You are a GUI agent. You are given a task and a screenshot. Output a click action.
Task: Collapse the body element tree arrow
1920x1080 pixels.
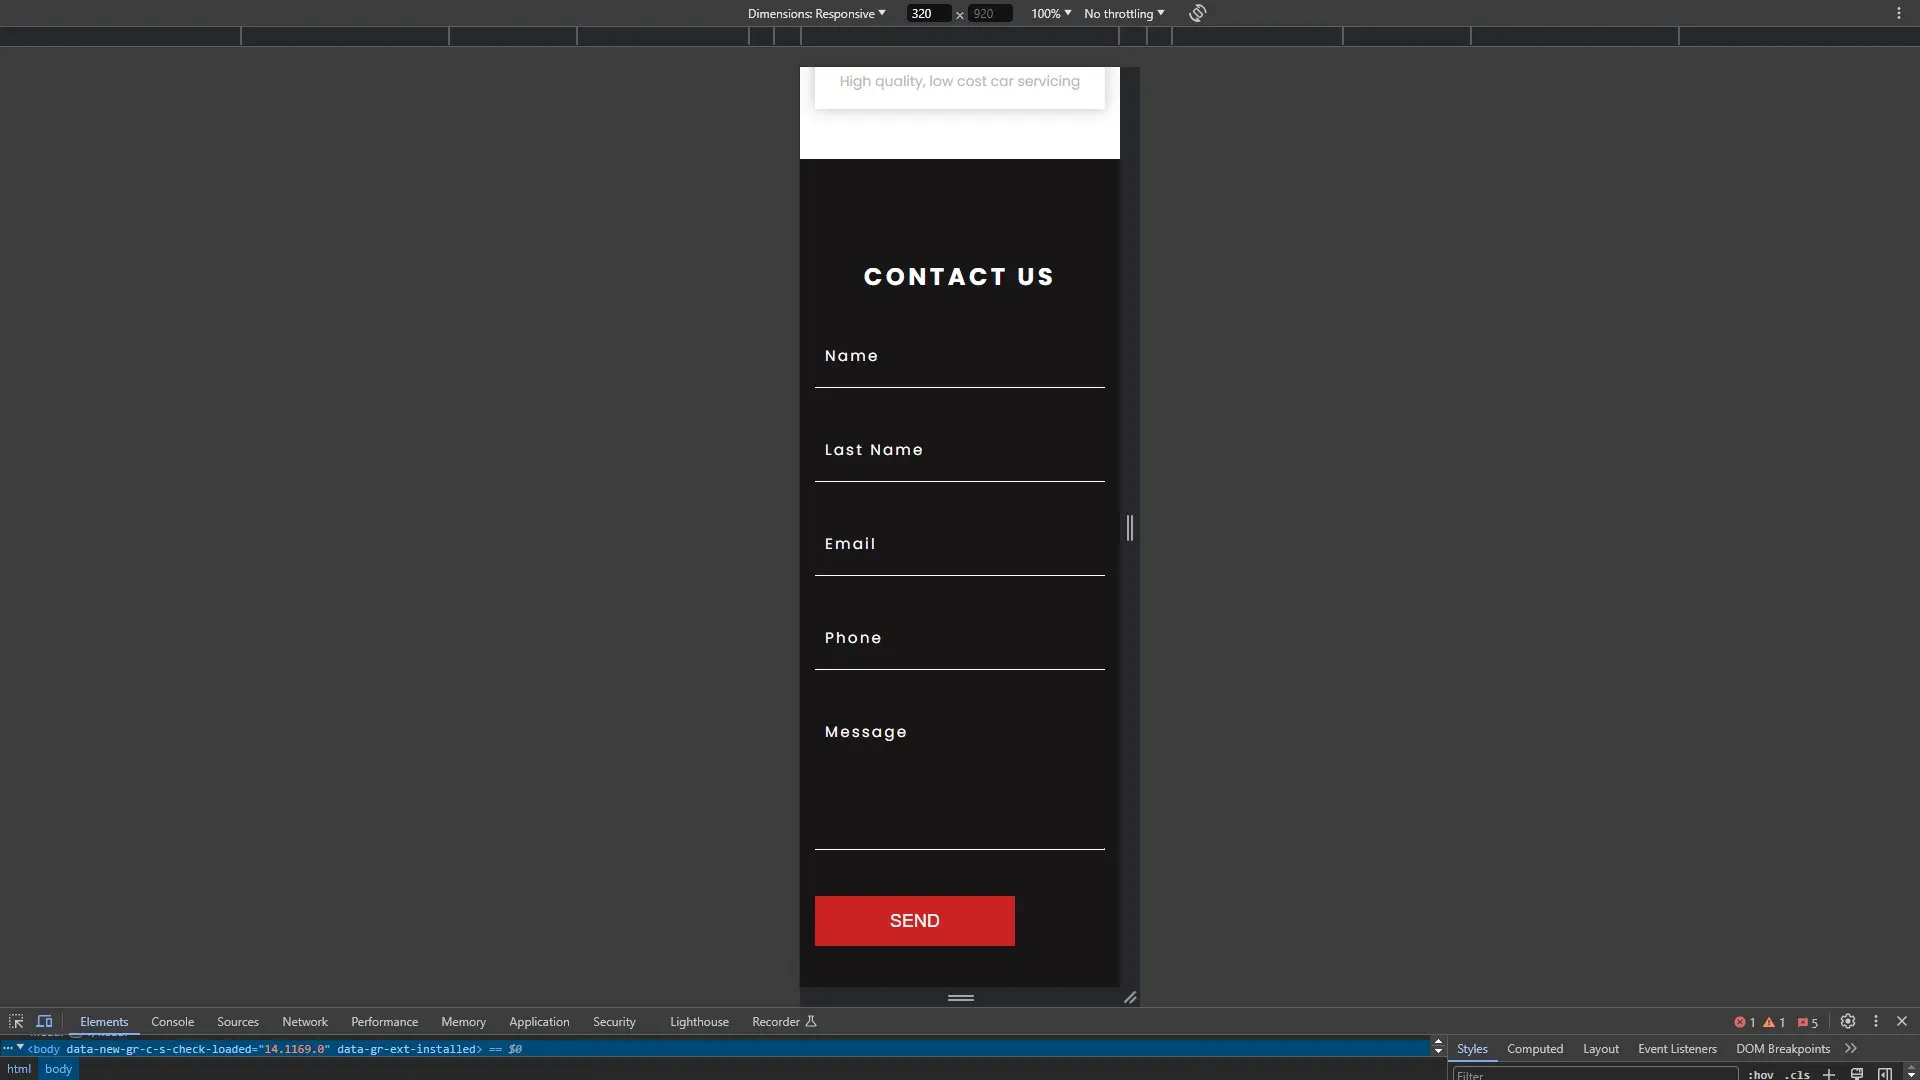(20, 1047)
